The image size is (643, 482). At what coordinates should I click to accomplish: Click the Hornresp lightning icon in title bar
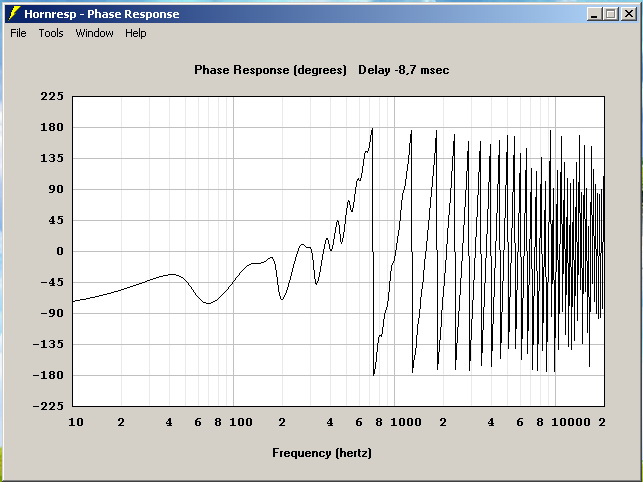click(x=14, y=14)
